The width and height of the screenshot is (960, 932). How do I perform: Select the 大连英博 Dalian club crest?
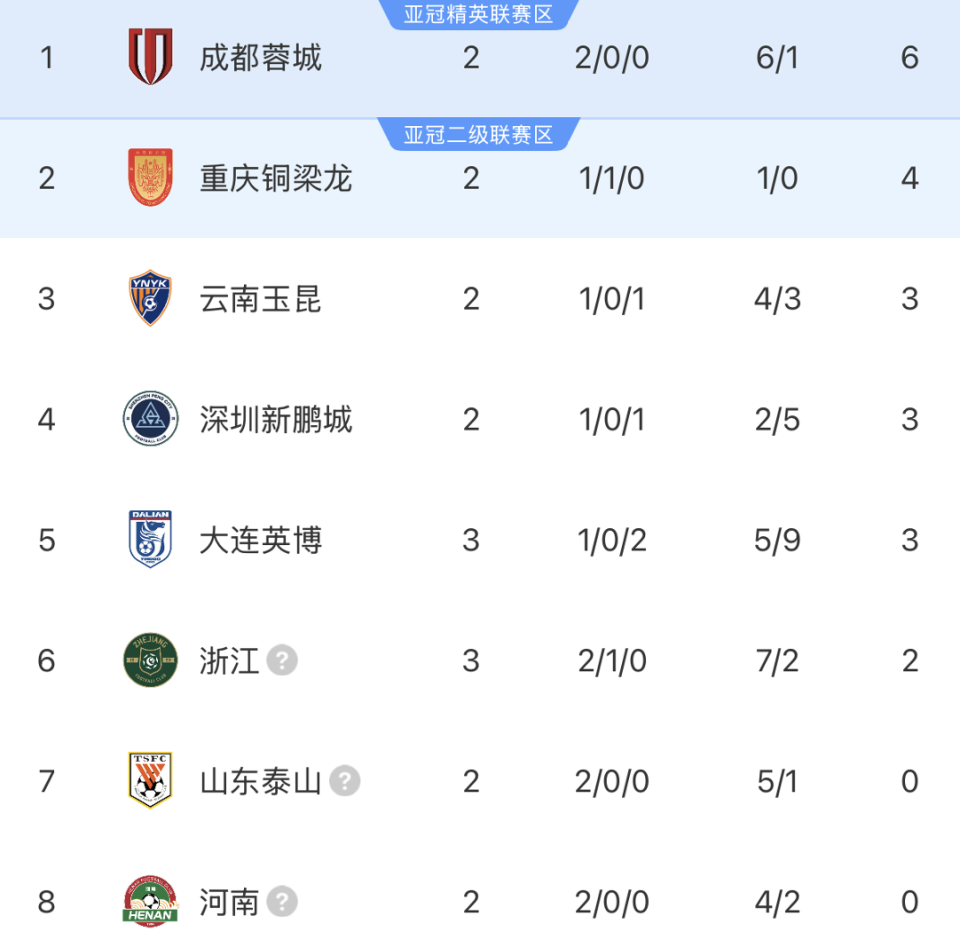tap(148, 540)
